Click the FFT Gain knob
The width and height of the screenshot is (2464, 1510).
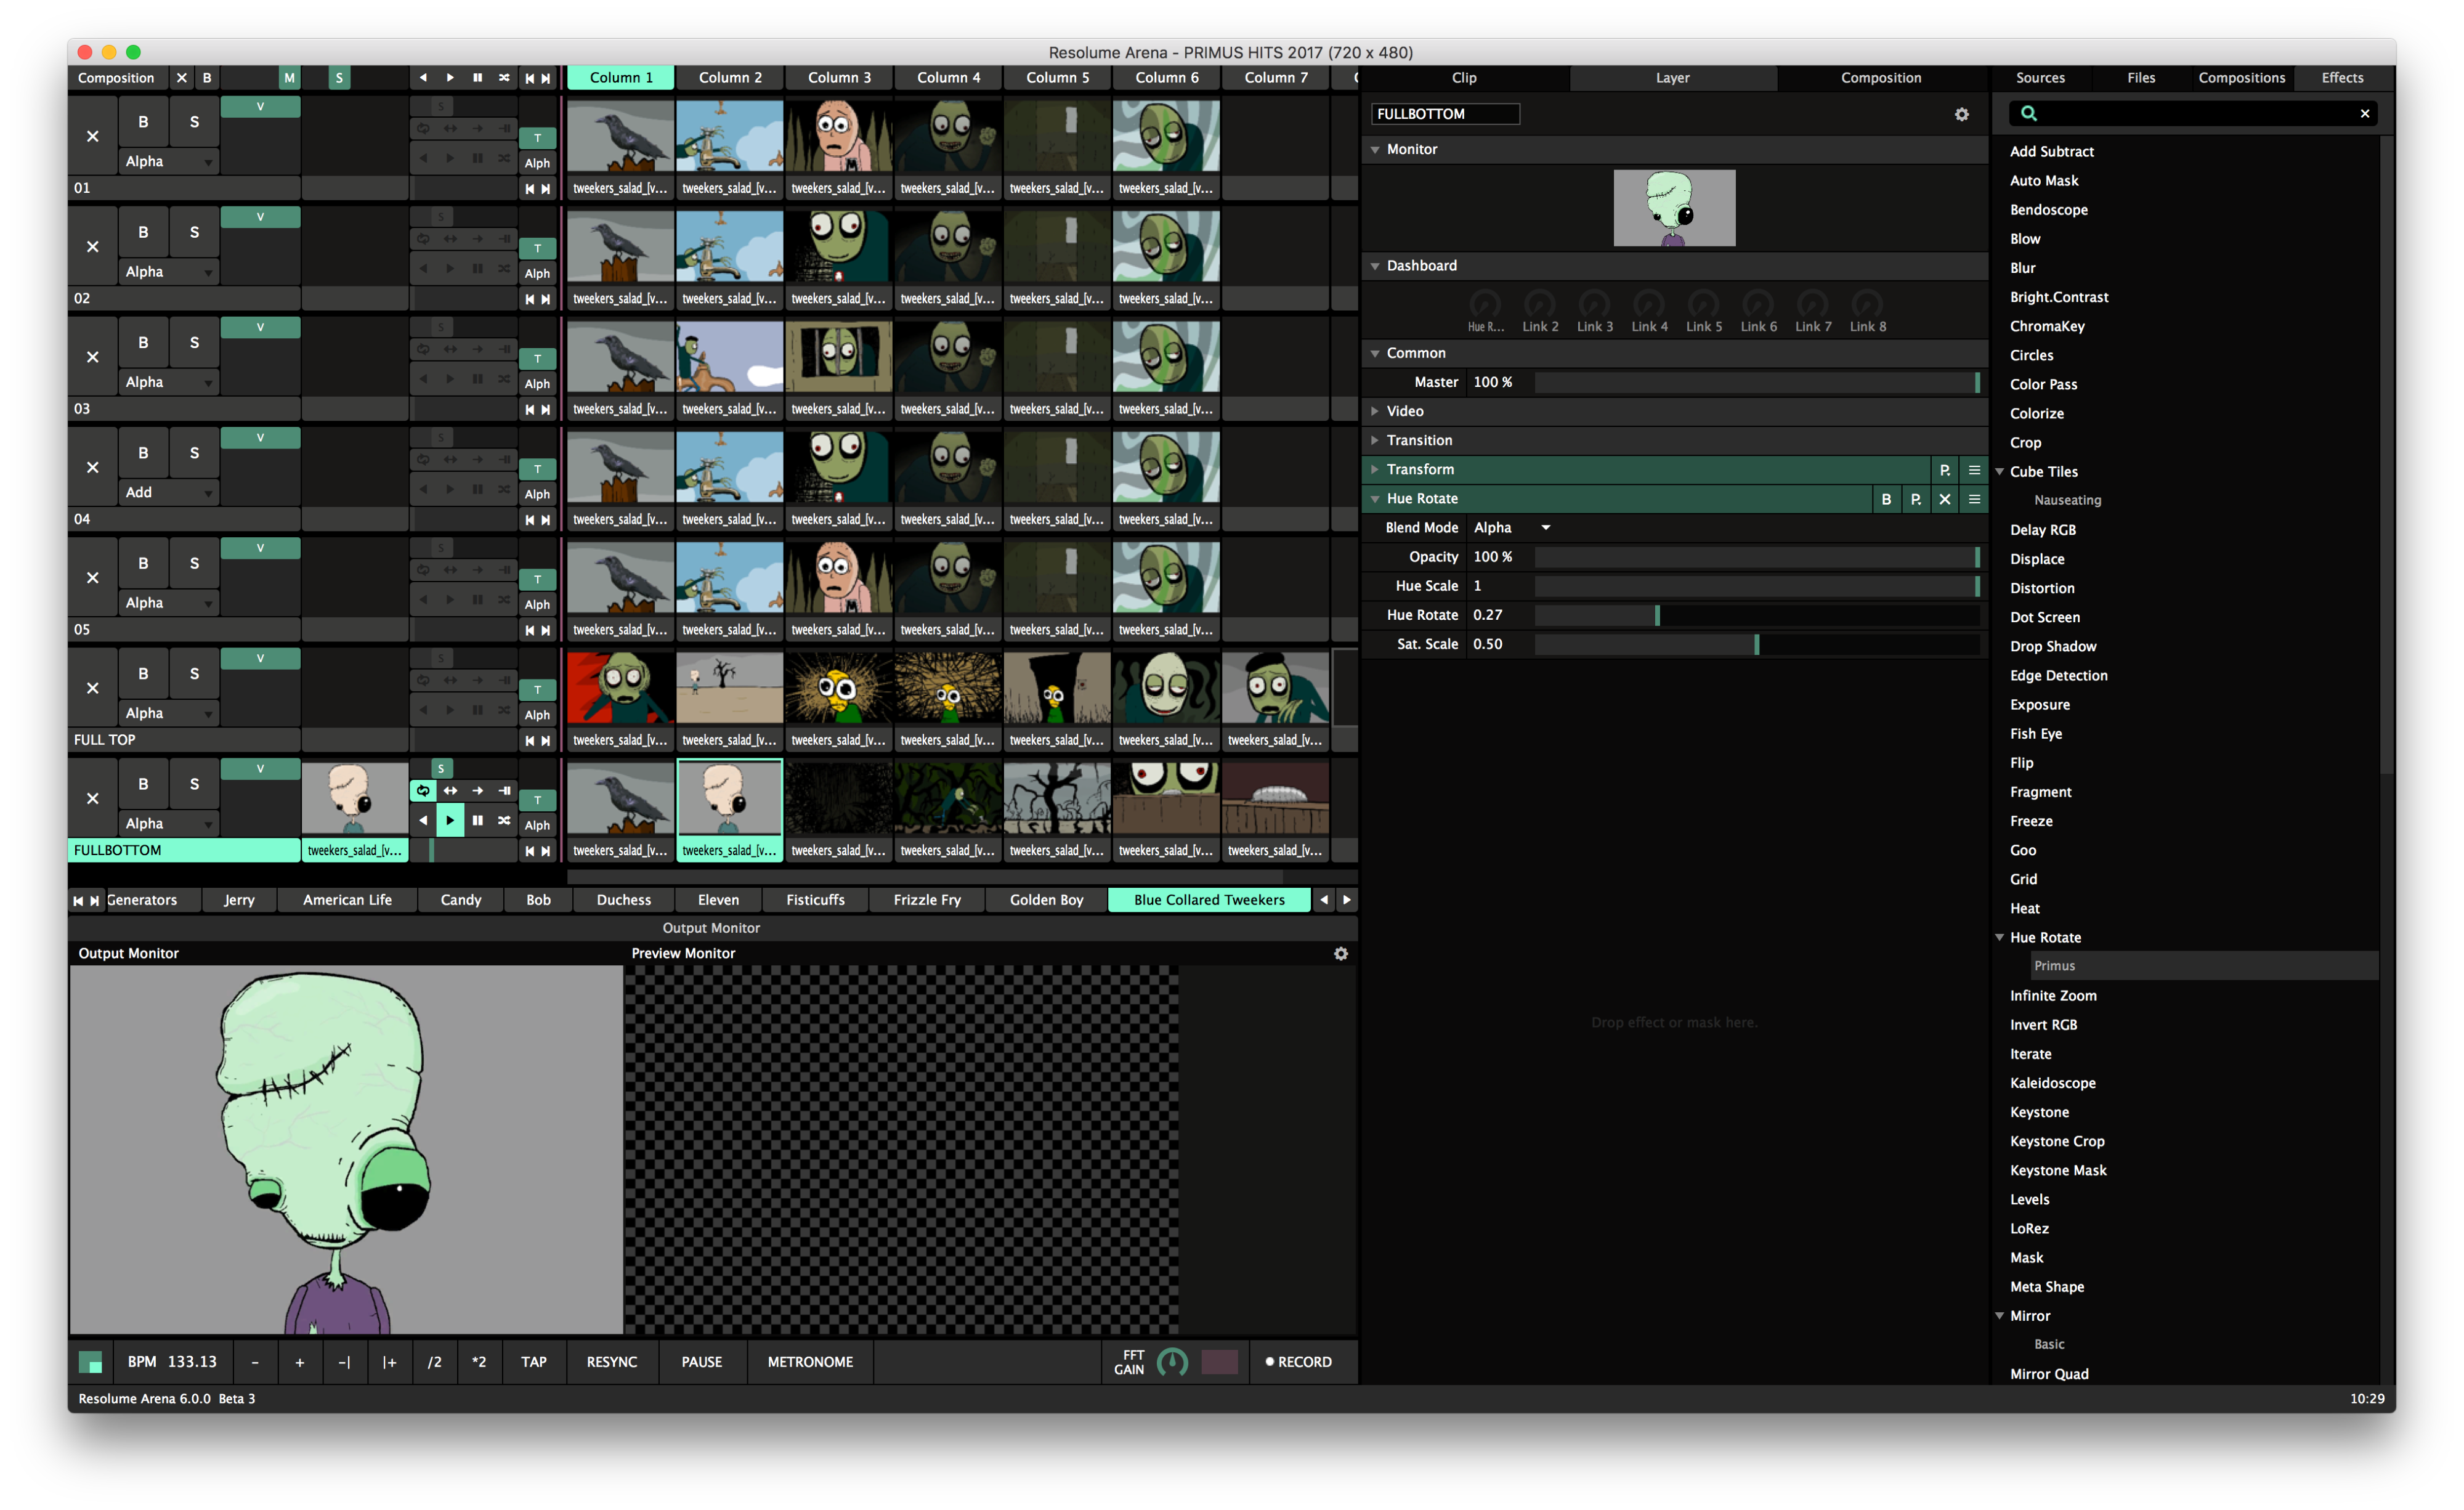(x=1172, y=1362)
